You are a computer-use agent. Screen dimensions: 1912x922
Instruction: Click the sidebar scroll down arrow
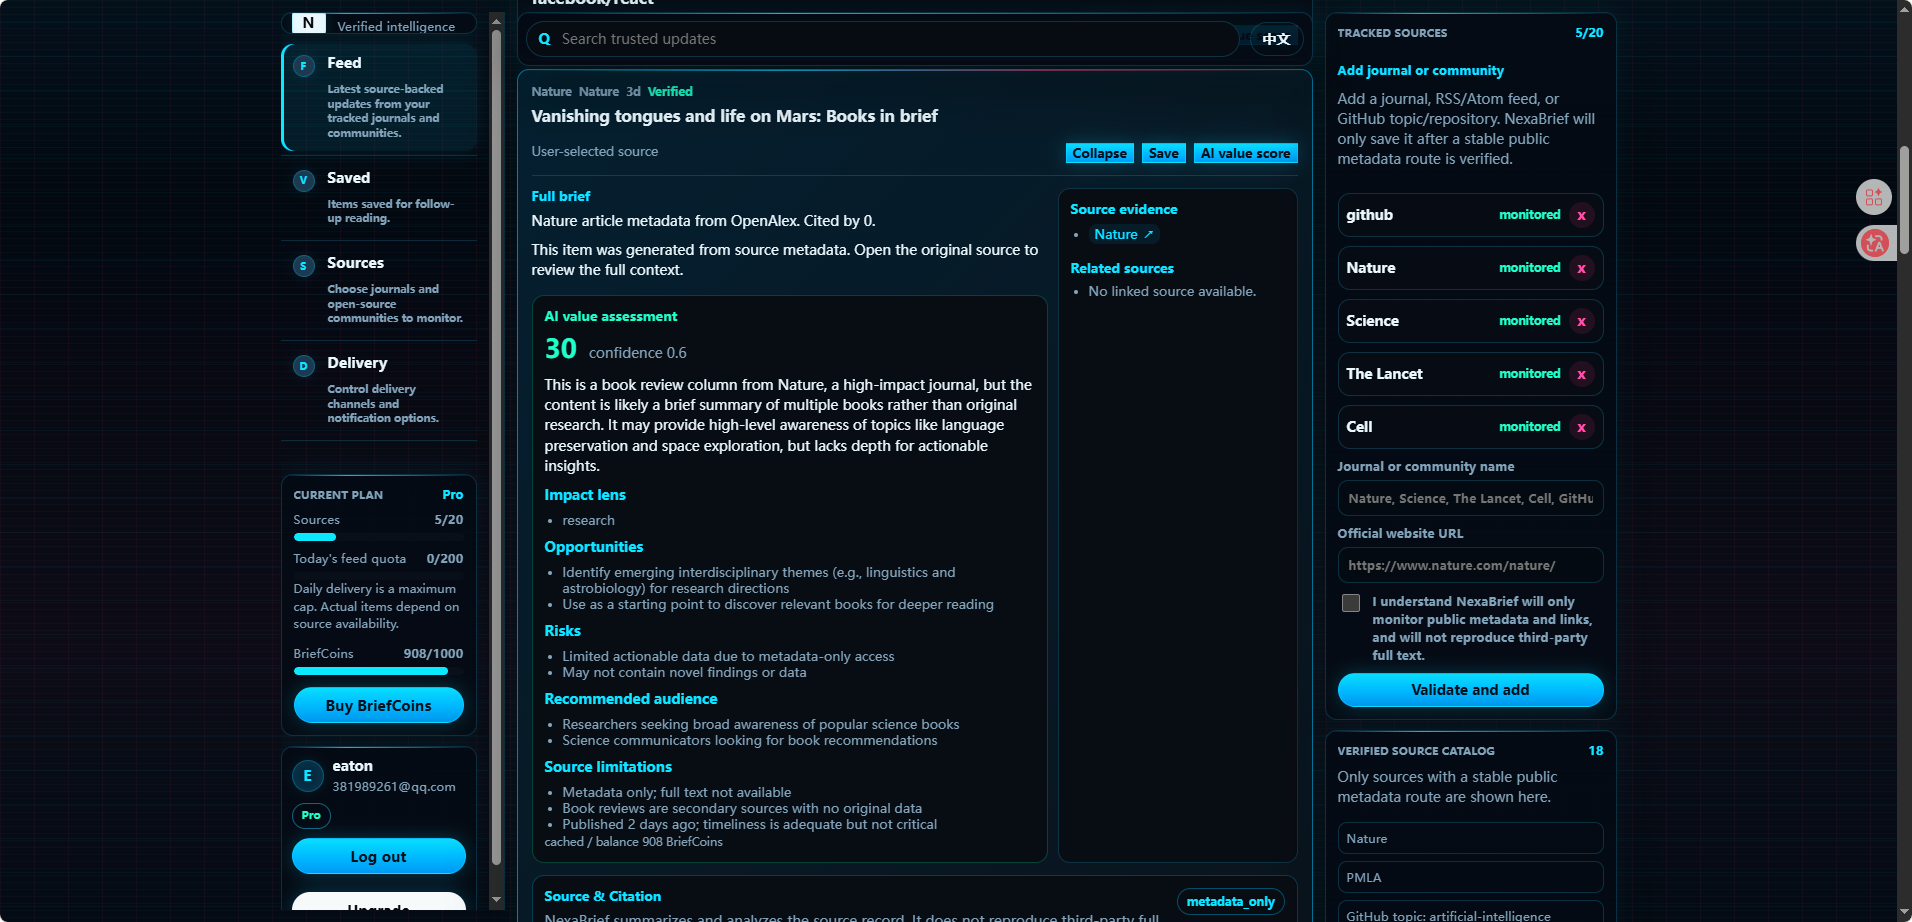pyautogui.click(x=496, y=899)
